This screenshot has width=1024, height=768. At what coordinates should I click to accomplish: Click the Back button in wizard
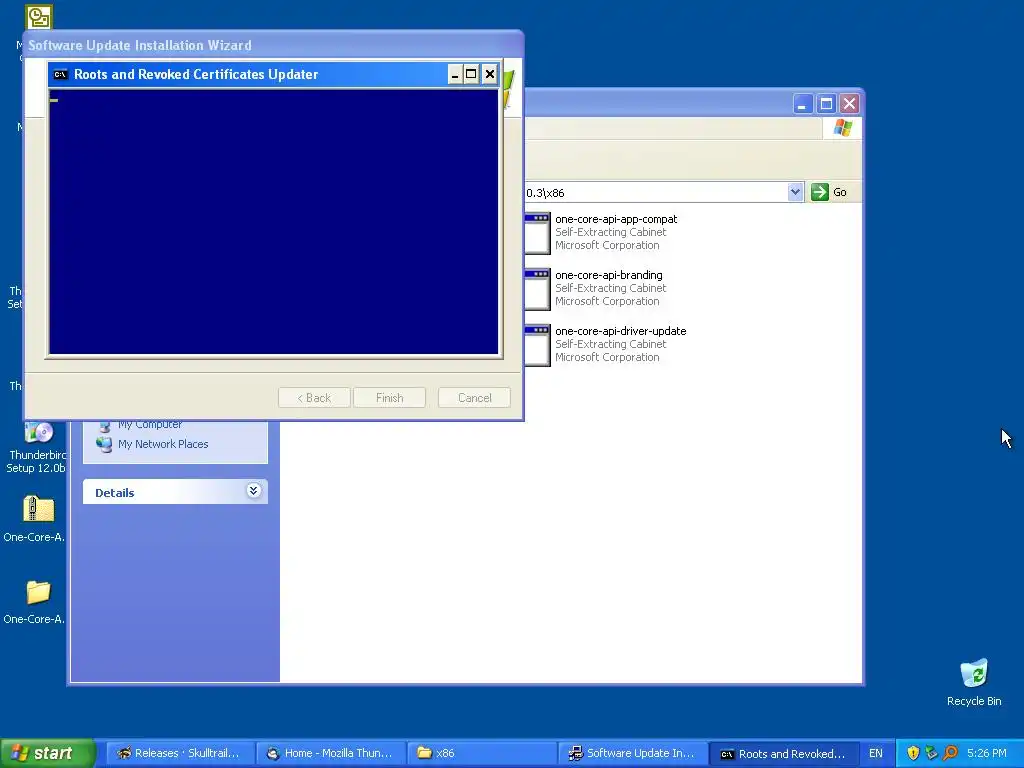click(x=314, y=398)
